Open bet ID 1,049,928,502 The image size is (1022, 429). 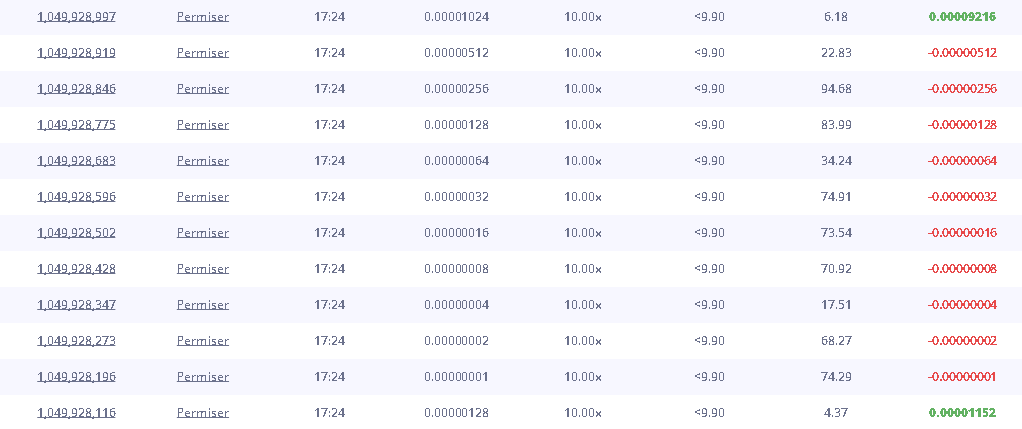[76, 233]
